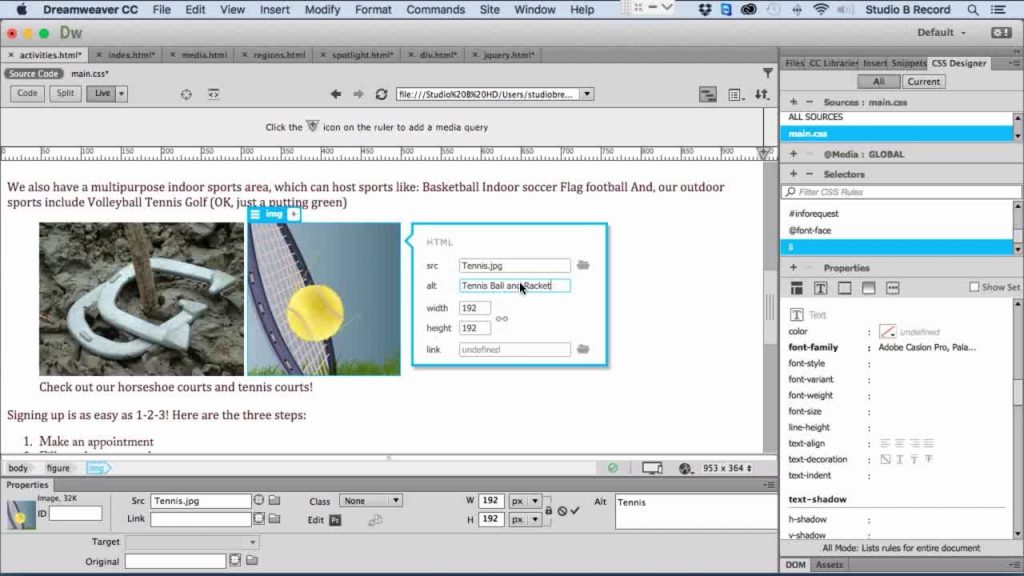The height and width of the screenshot is (576, 1024).
Task: Click the Layout category icon in Properties
Action: pyautogui.click(x=797, y=288)
